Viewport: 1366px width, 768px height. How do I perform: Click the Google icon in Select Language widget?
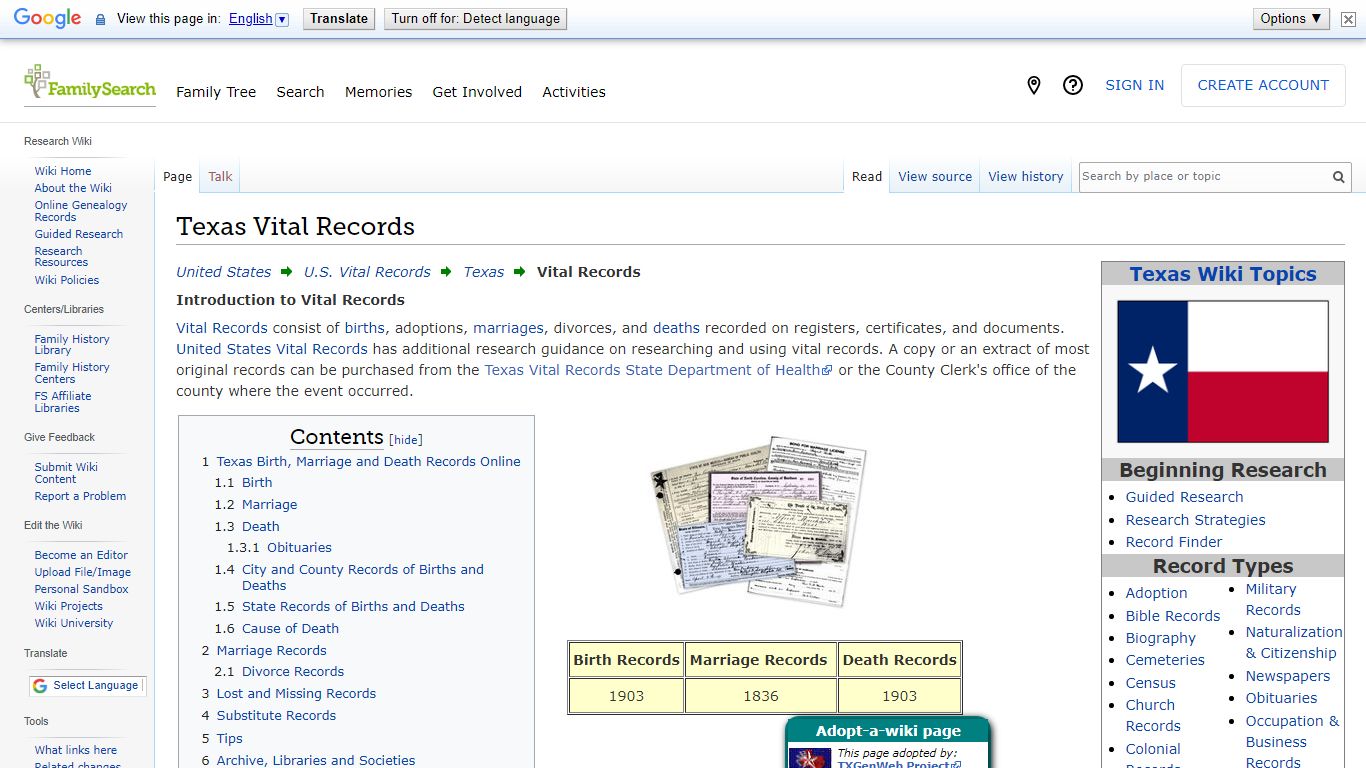(40, 686)
